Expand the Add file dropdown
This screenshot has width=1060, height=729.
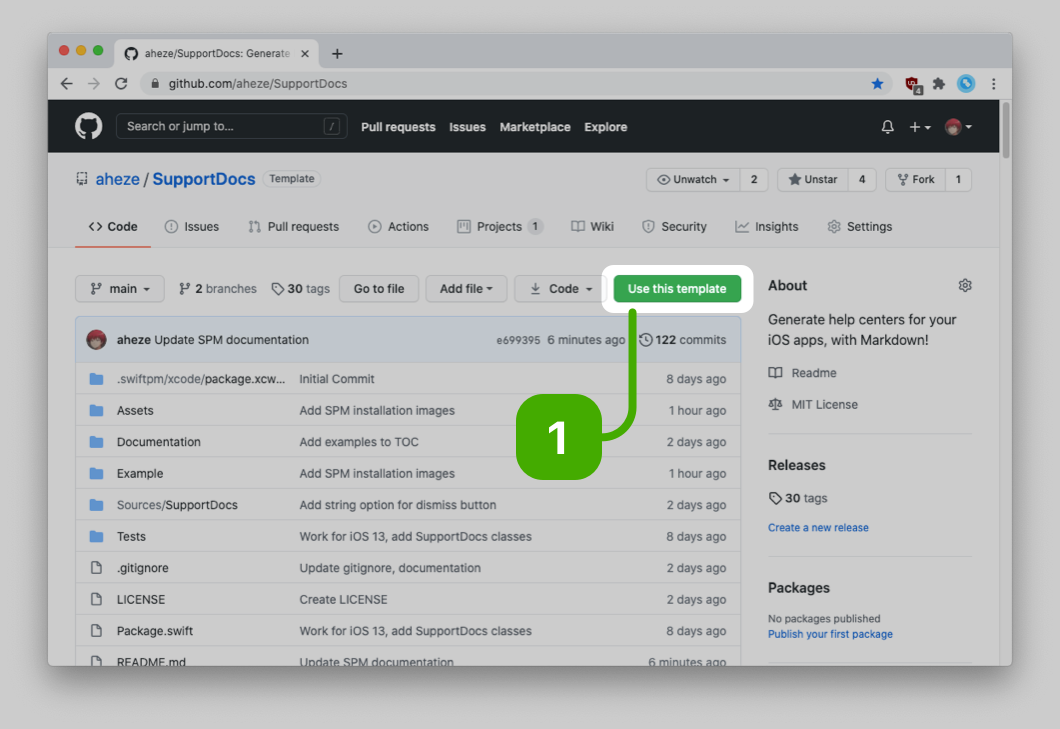coord(466,289)
